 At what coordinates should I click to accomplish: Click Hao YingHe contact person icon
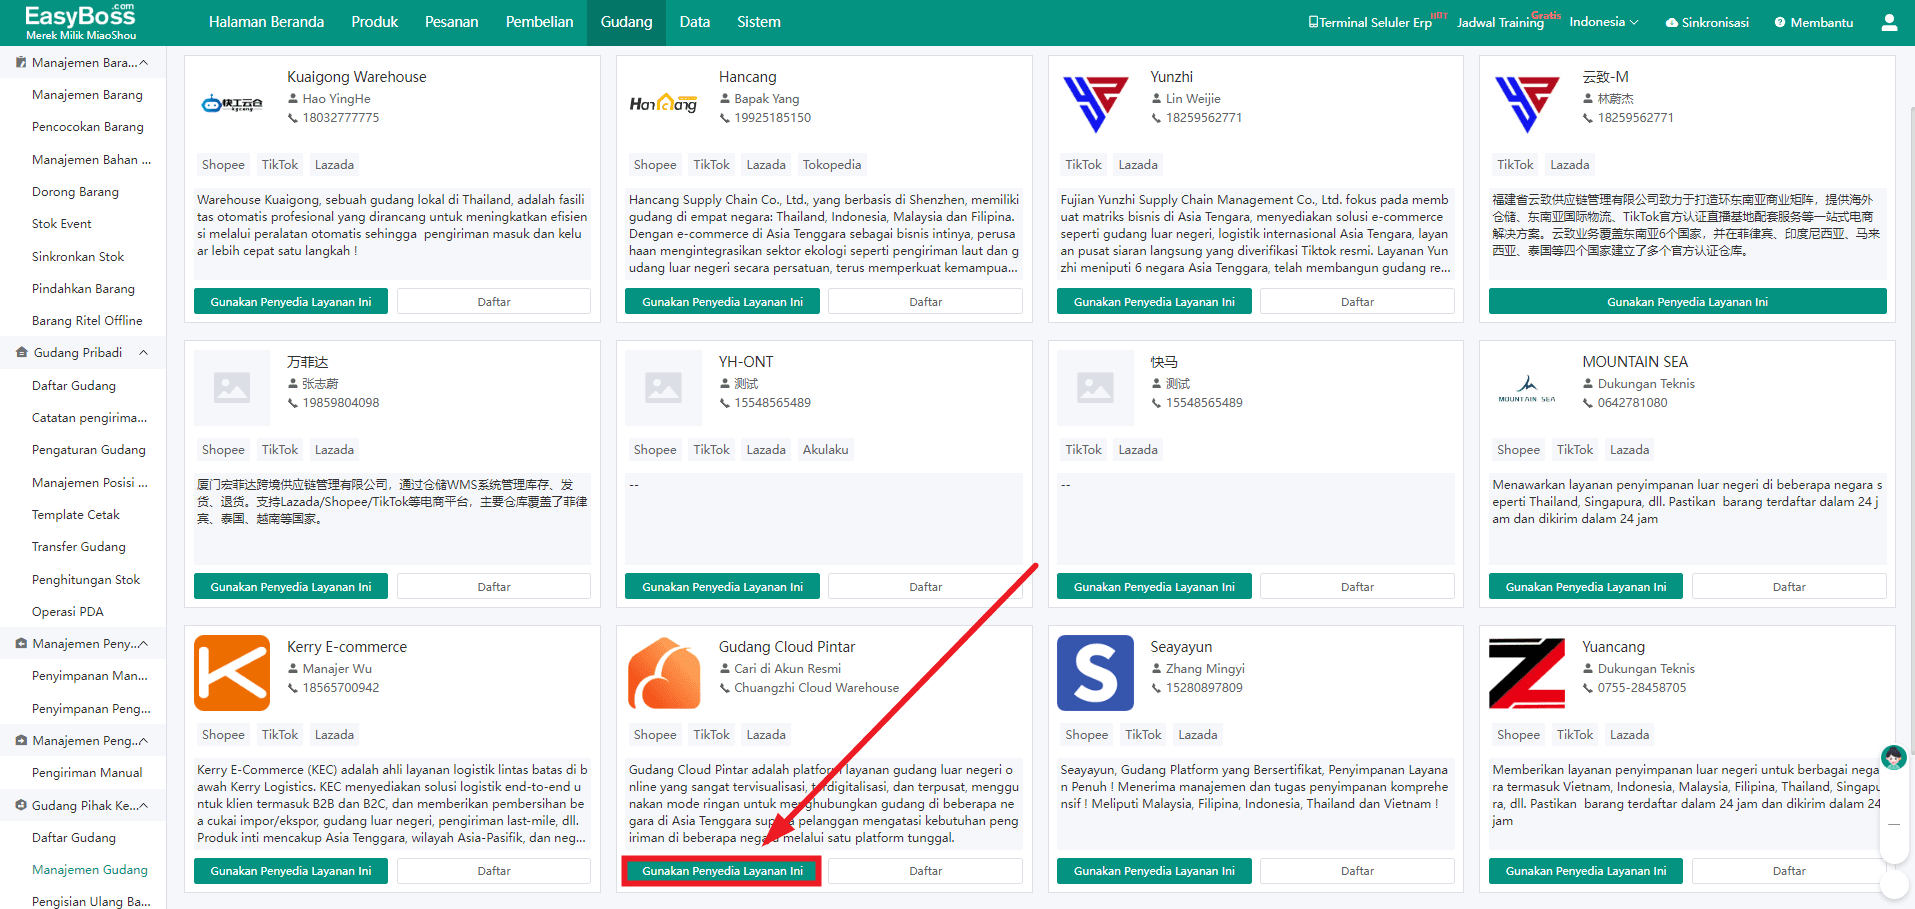pos(293,99)
